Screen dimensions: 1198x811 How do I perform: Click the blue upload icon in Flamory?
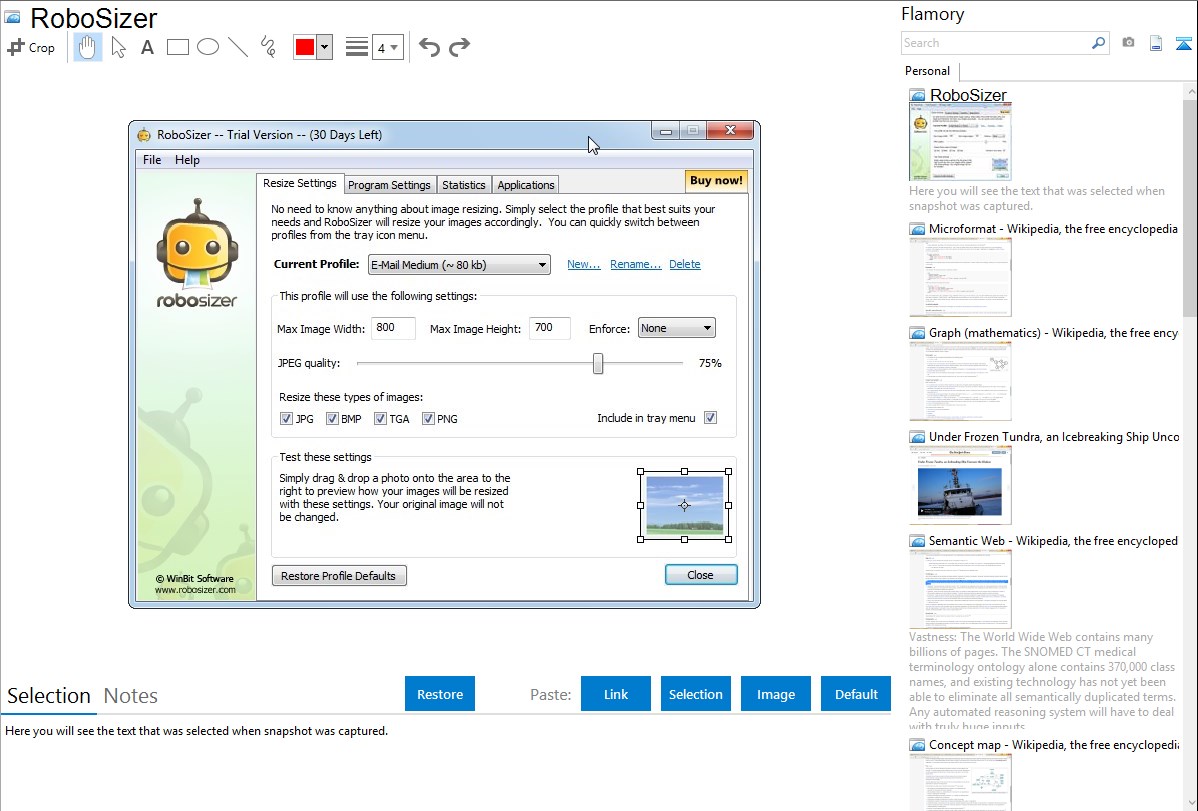(1183, 43)
